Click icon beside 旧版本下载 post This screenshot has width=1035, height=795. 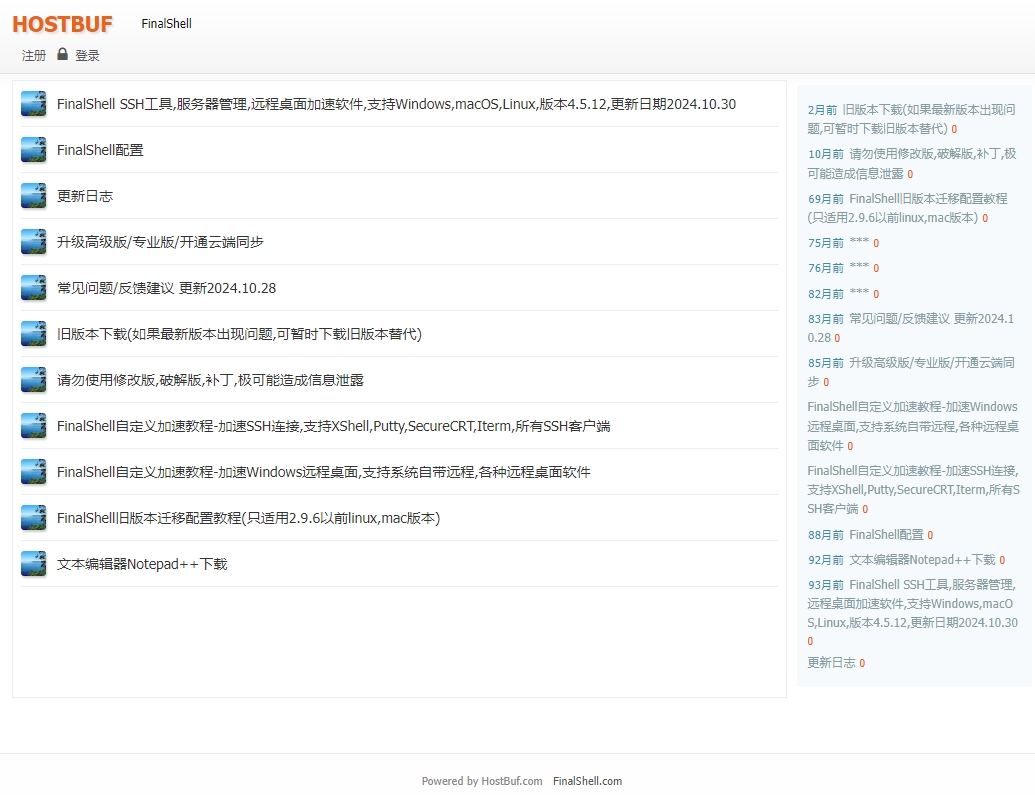coord(34,333)
